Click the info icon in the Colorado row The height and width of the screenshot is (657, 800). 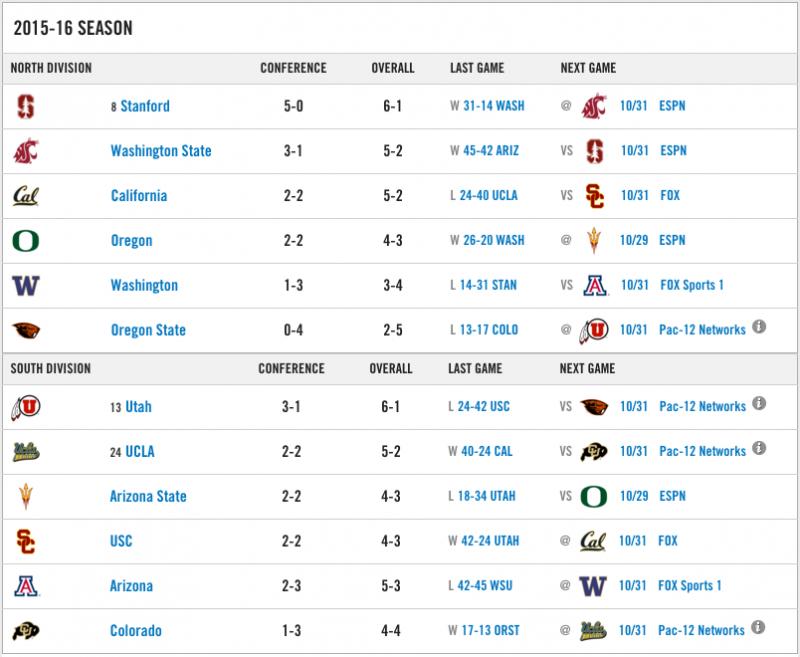pos(758,627)
